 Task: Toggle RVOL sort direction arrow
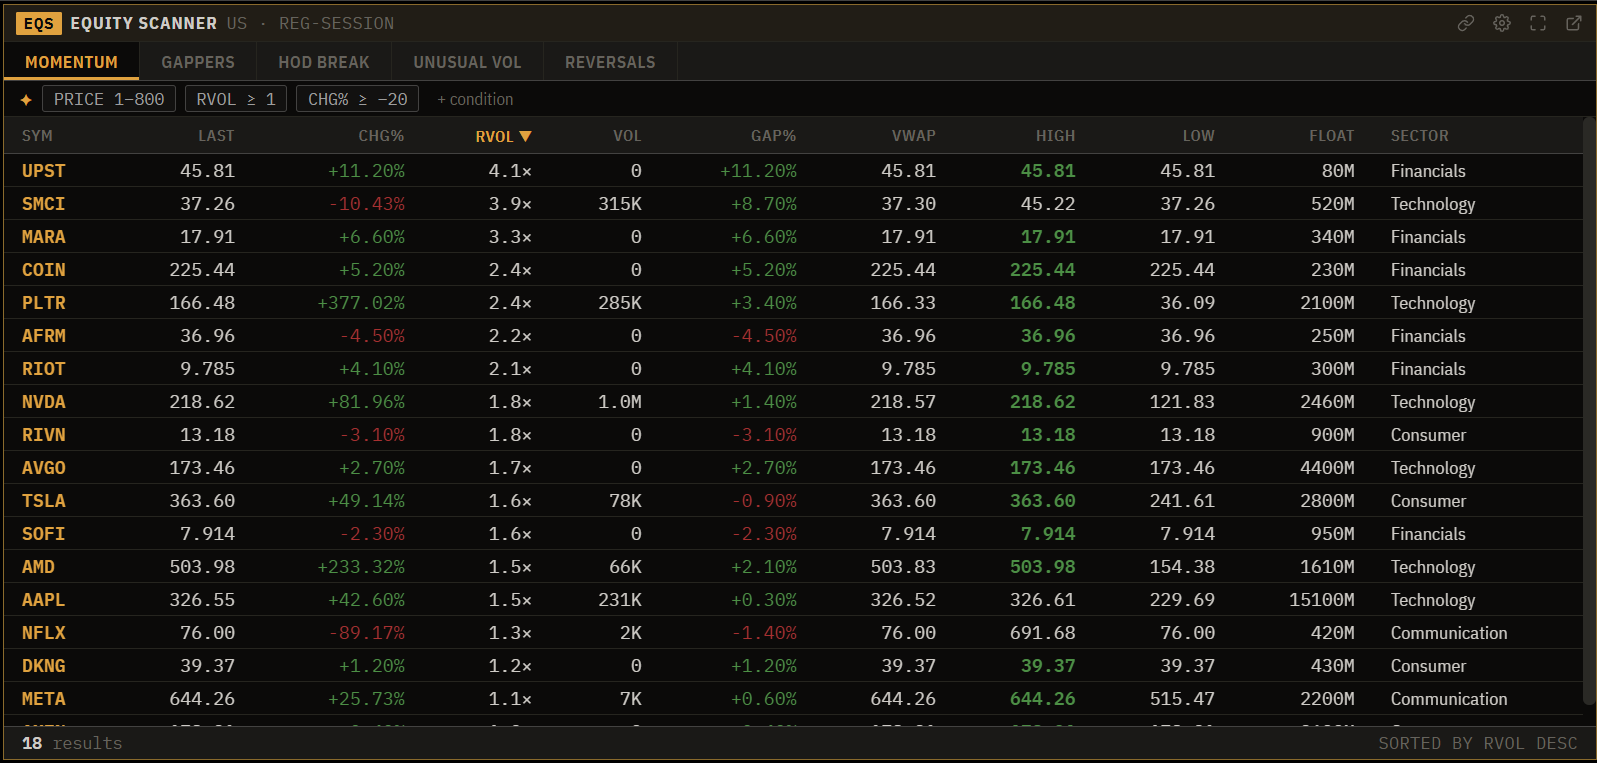coord(525,136)
